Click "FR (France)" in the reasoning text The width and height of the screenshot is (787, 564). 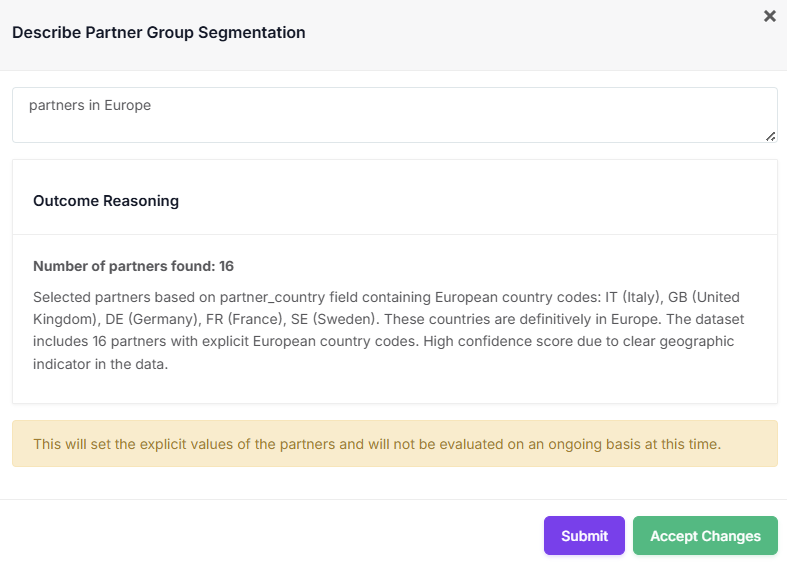(232, 319)
